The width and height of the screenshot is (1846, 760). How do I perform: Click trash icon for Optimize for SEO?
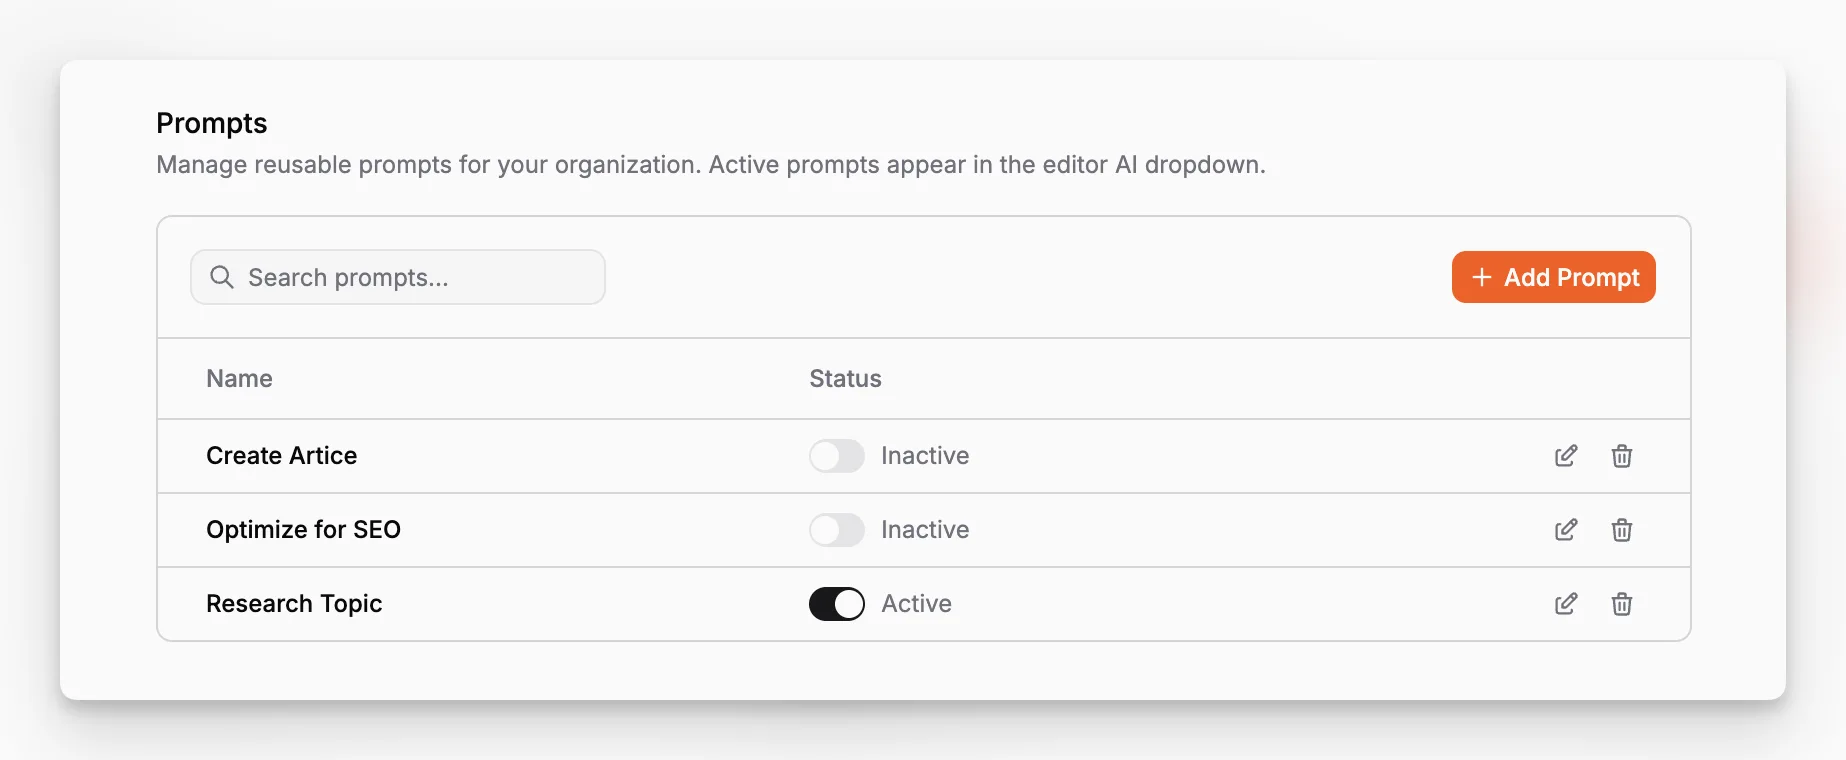tap(1622, 530)
